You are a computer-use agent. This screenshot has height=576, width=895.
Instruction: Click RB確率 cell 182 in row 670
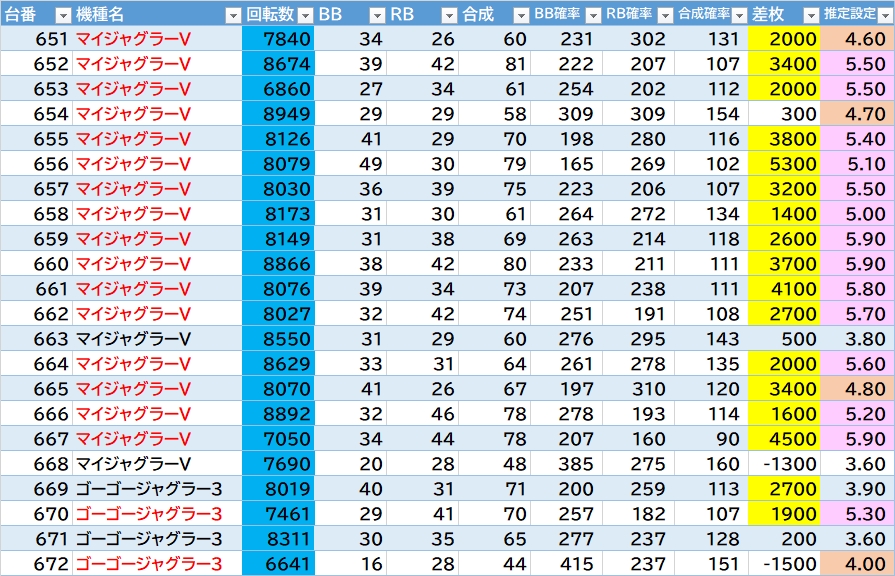(x=638, y=514)
